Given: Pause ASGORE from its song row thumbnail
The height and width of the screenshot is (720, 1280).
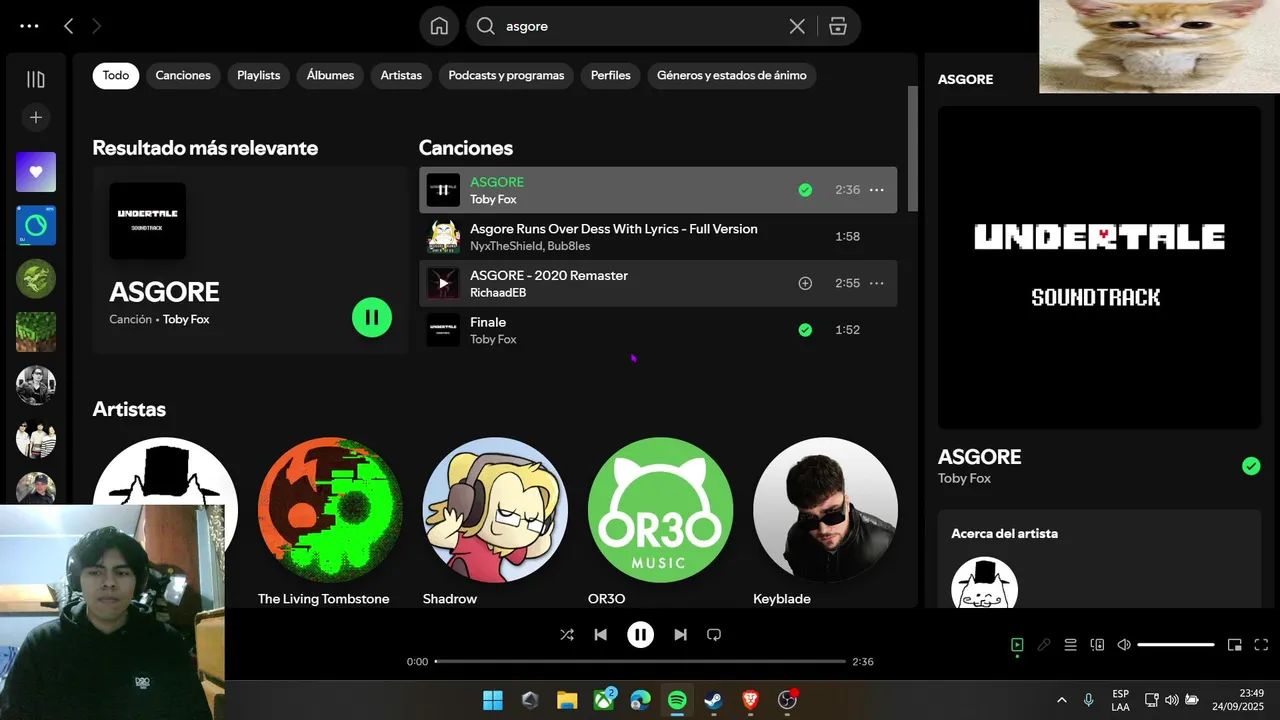Looking at the screenshot, I should 443,190.
